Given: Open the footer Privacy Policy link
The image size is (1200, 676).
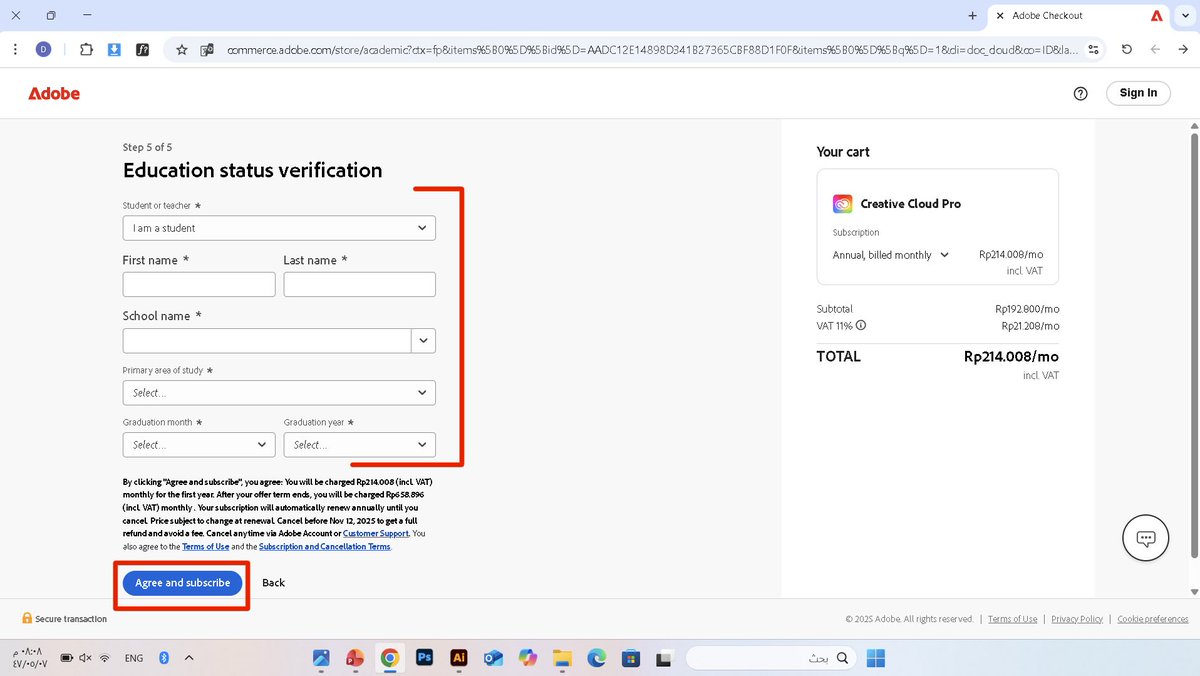Looking at the screenshot, I should [1077, 619].
